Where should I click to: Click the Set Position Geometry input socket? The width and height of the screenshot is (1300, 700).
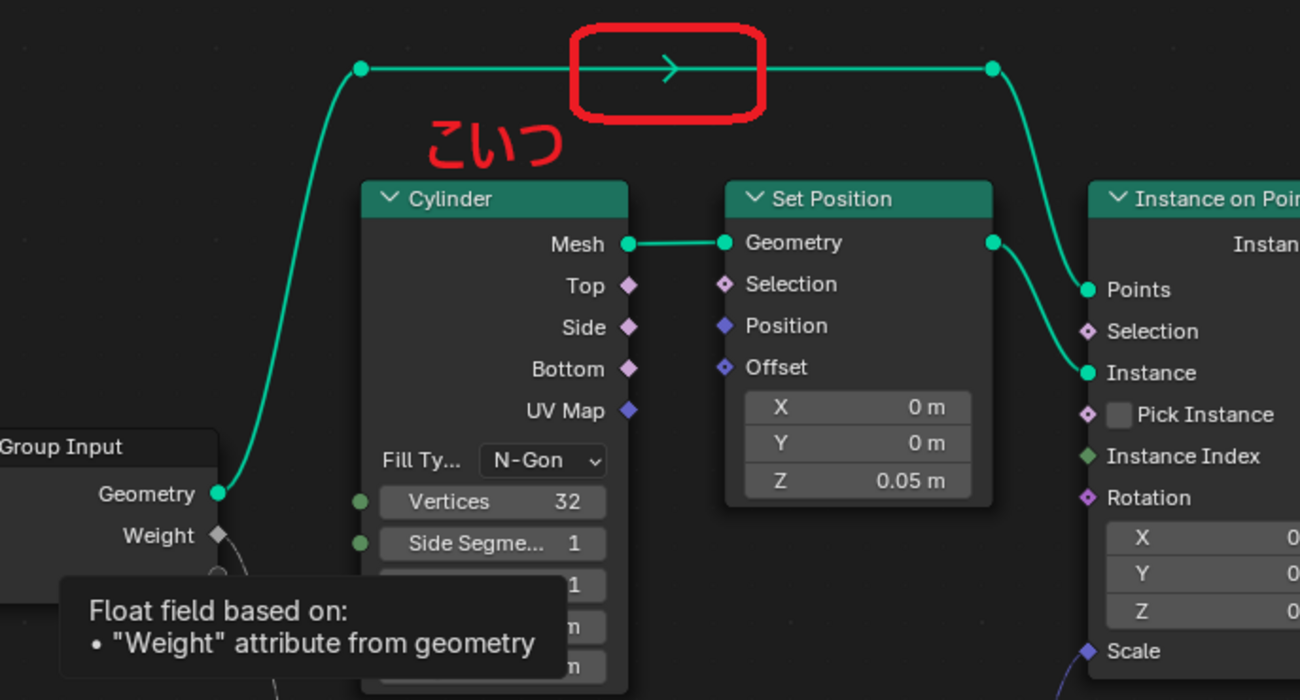click(x=725, y=242)
